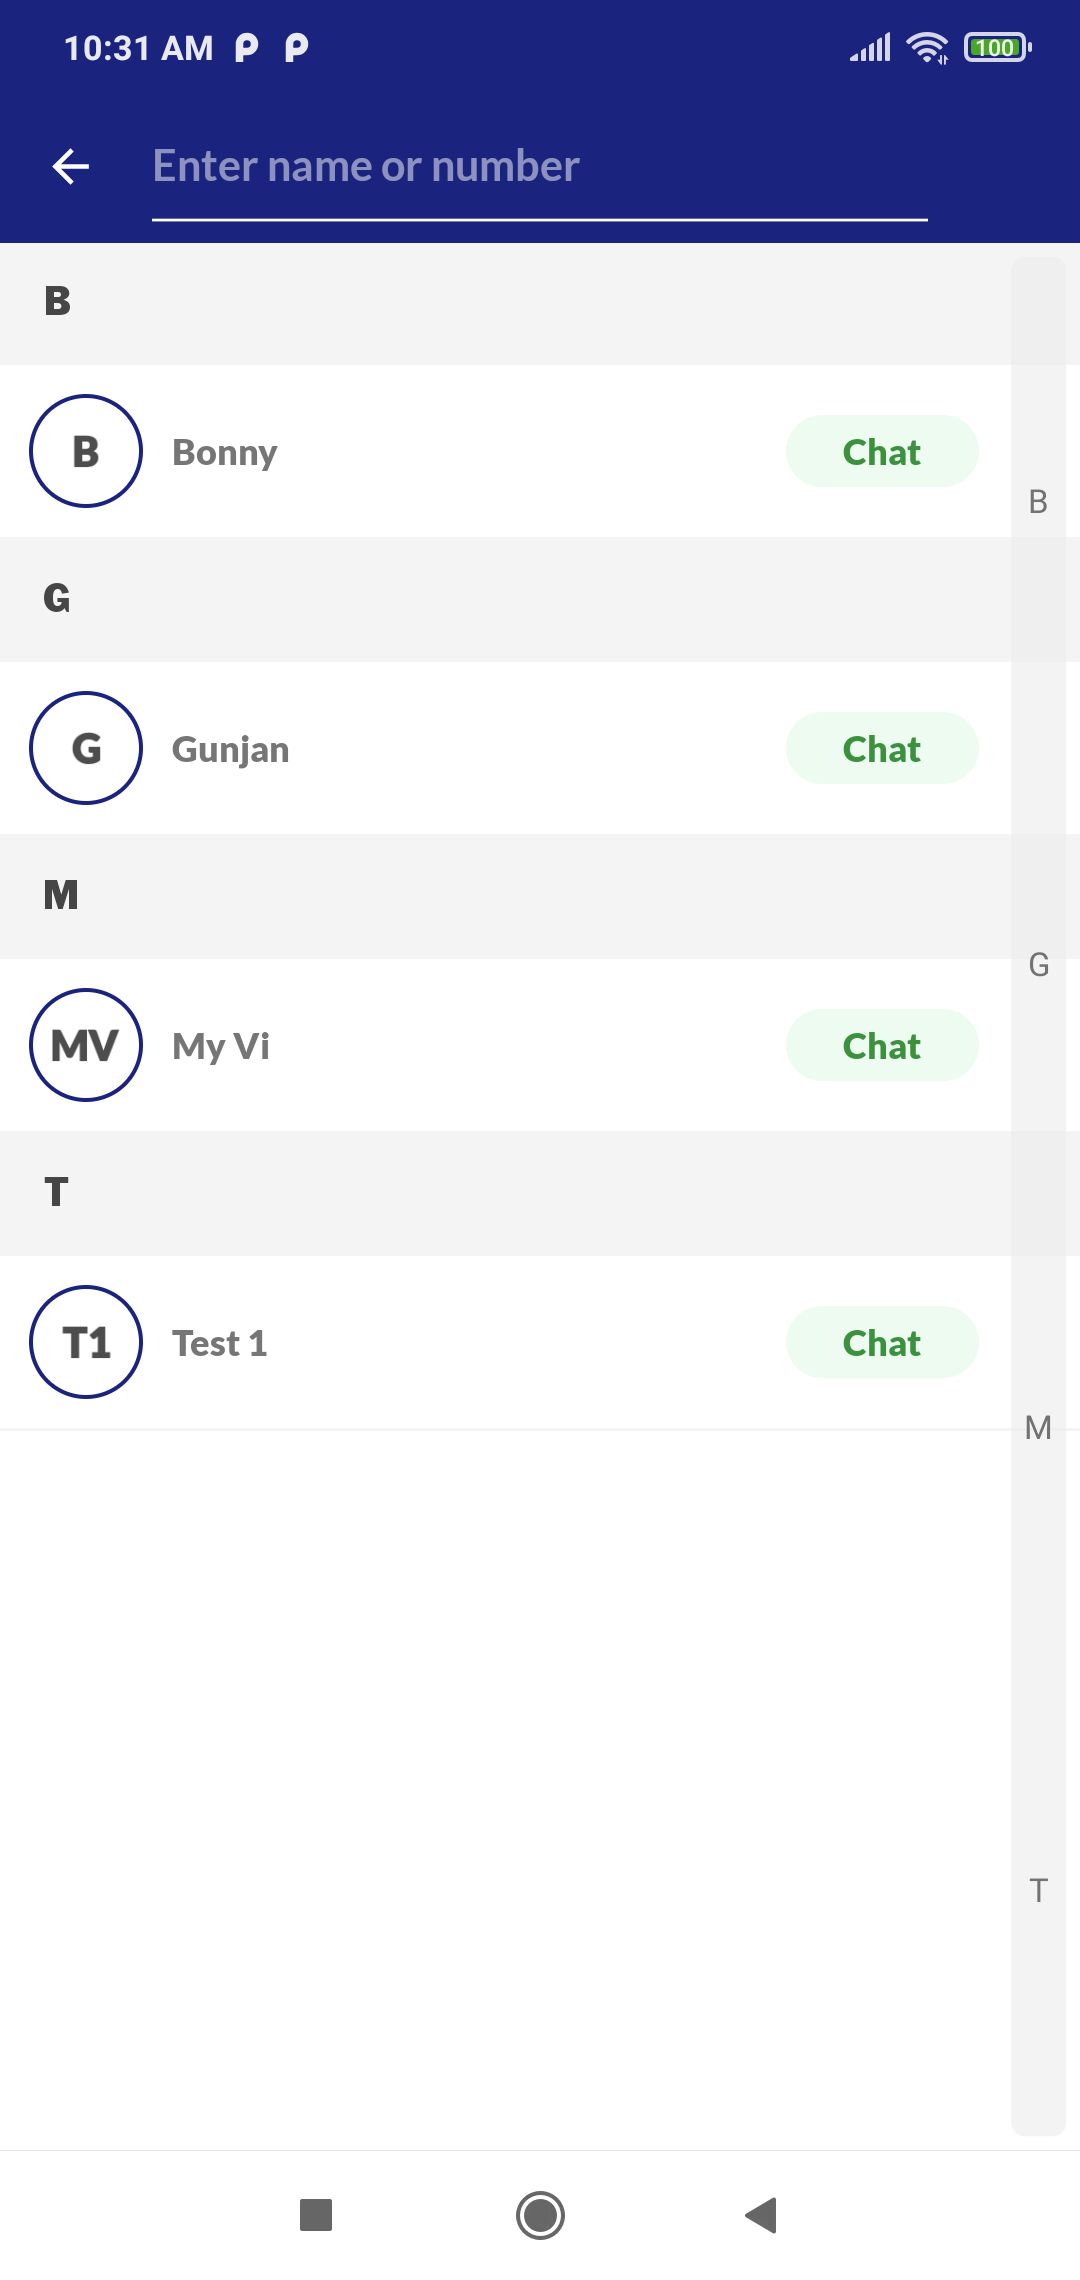Tap Gunjan's avatar circle
The image size is (1080, 2280).
[86, 748]
